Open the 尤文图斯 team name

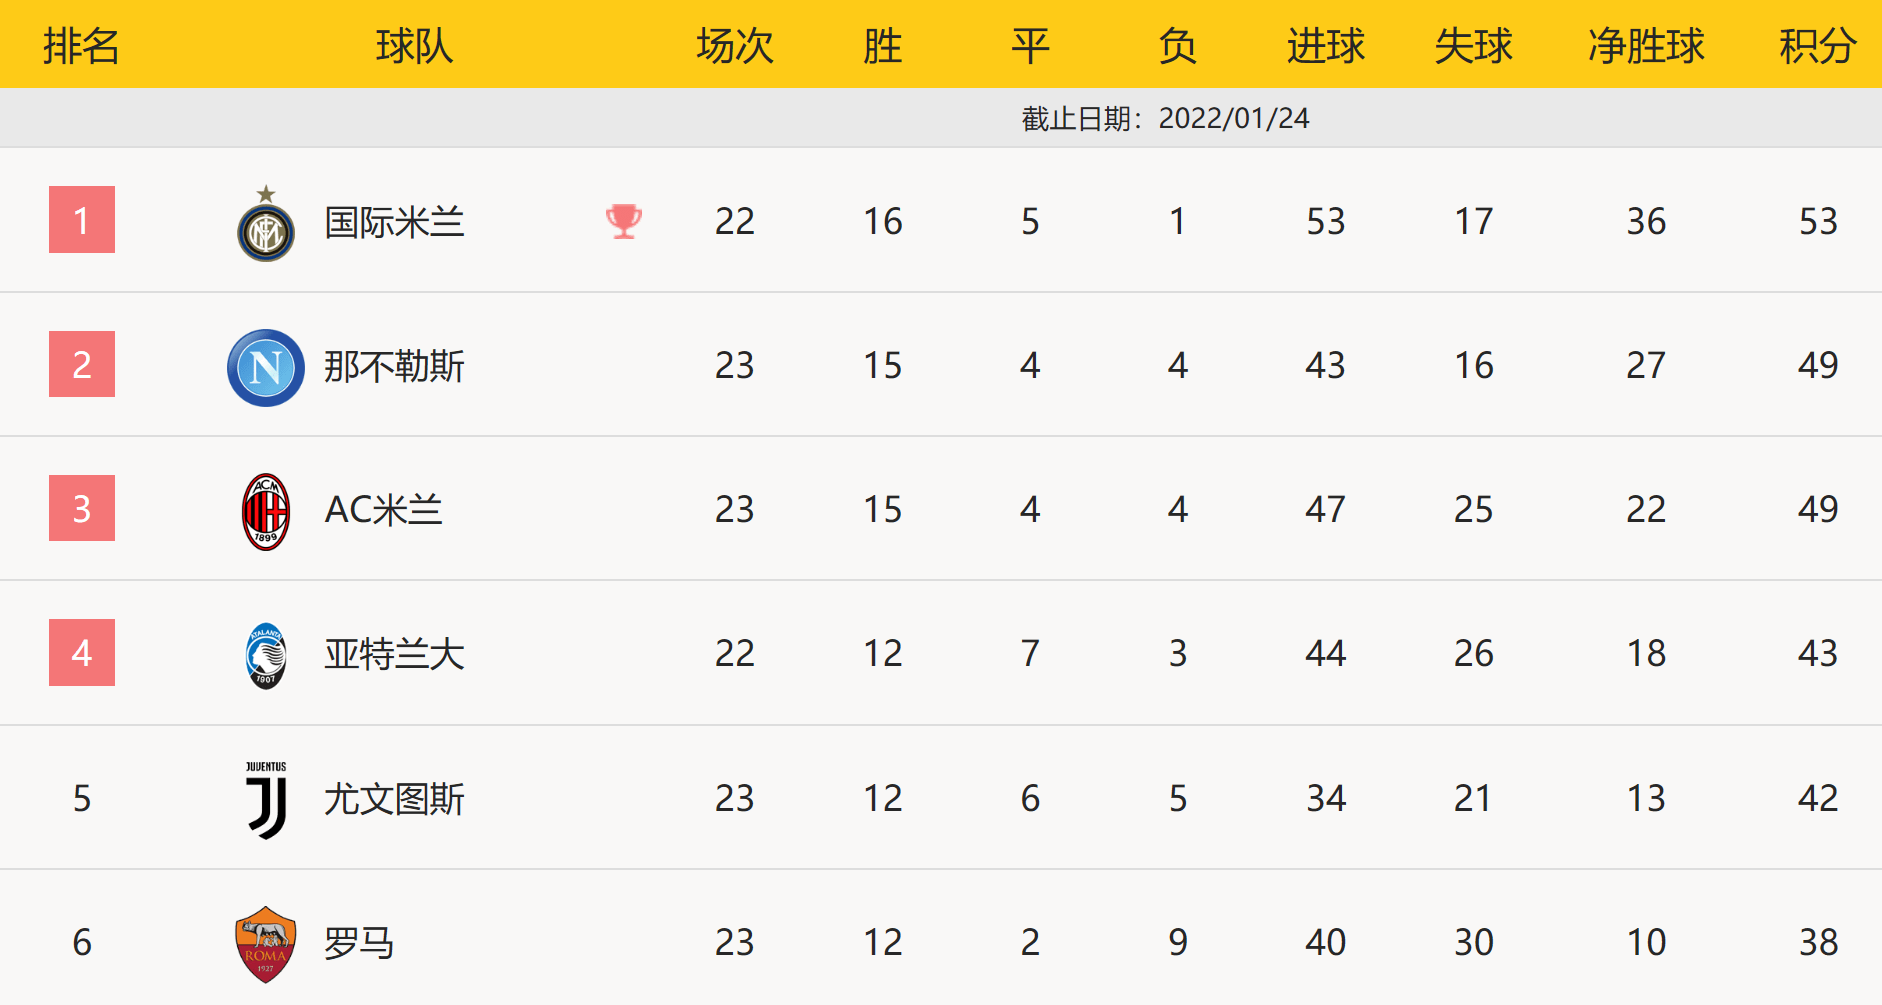point(394,799)
